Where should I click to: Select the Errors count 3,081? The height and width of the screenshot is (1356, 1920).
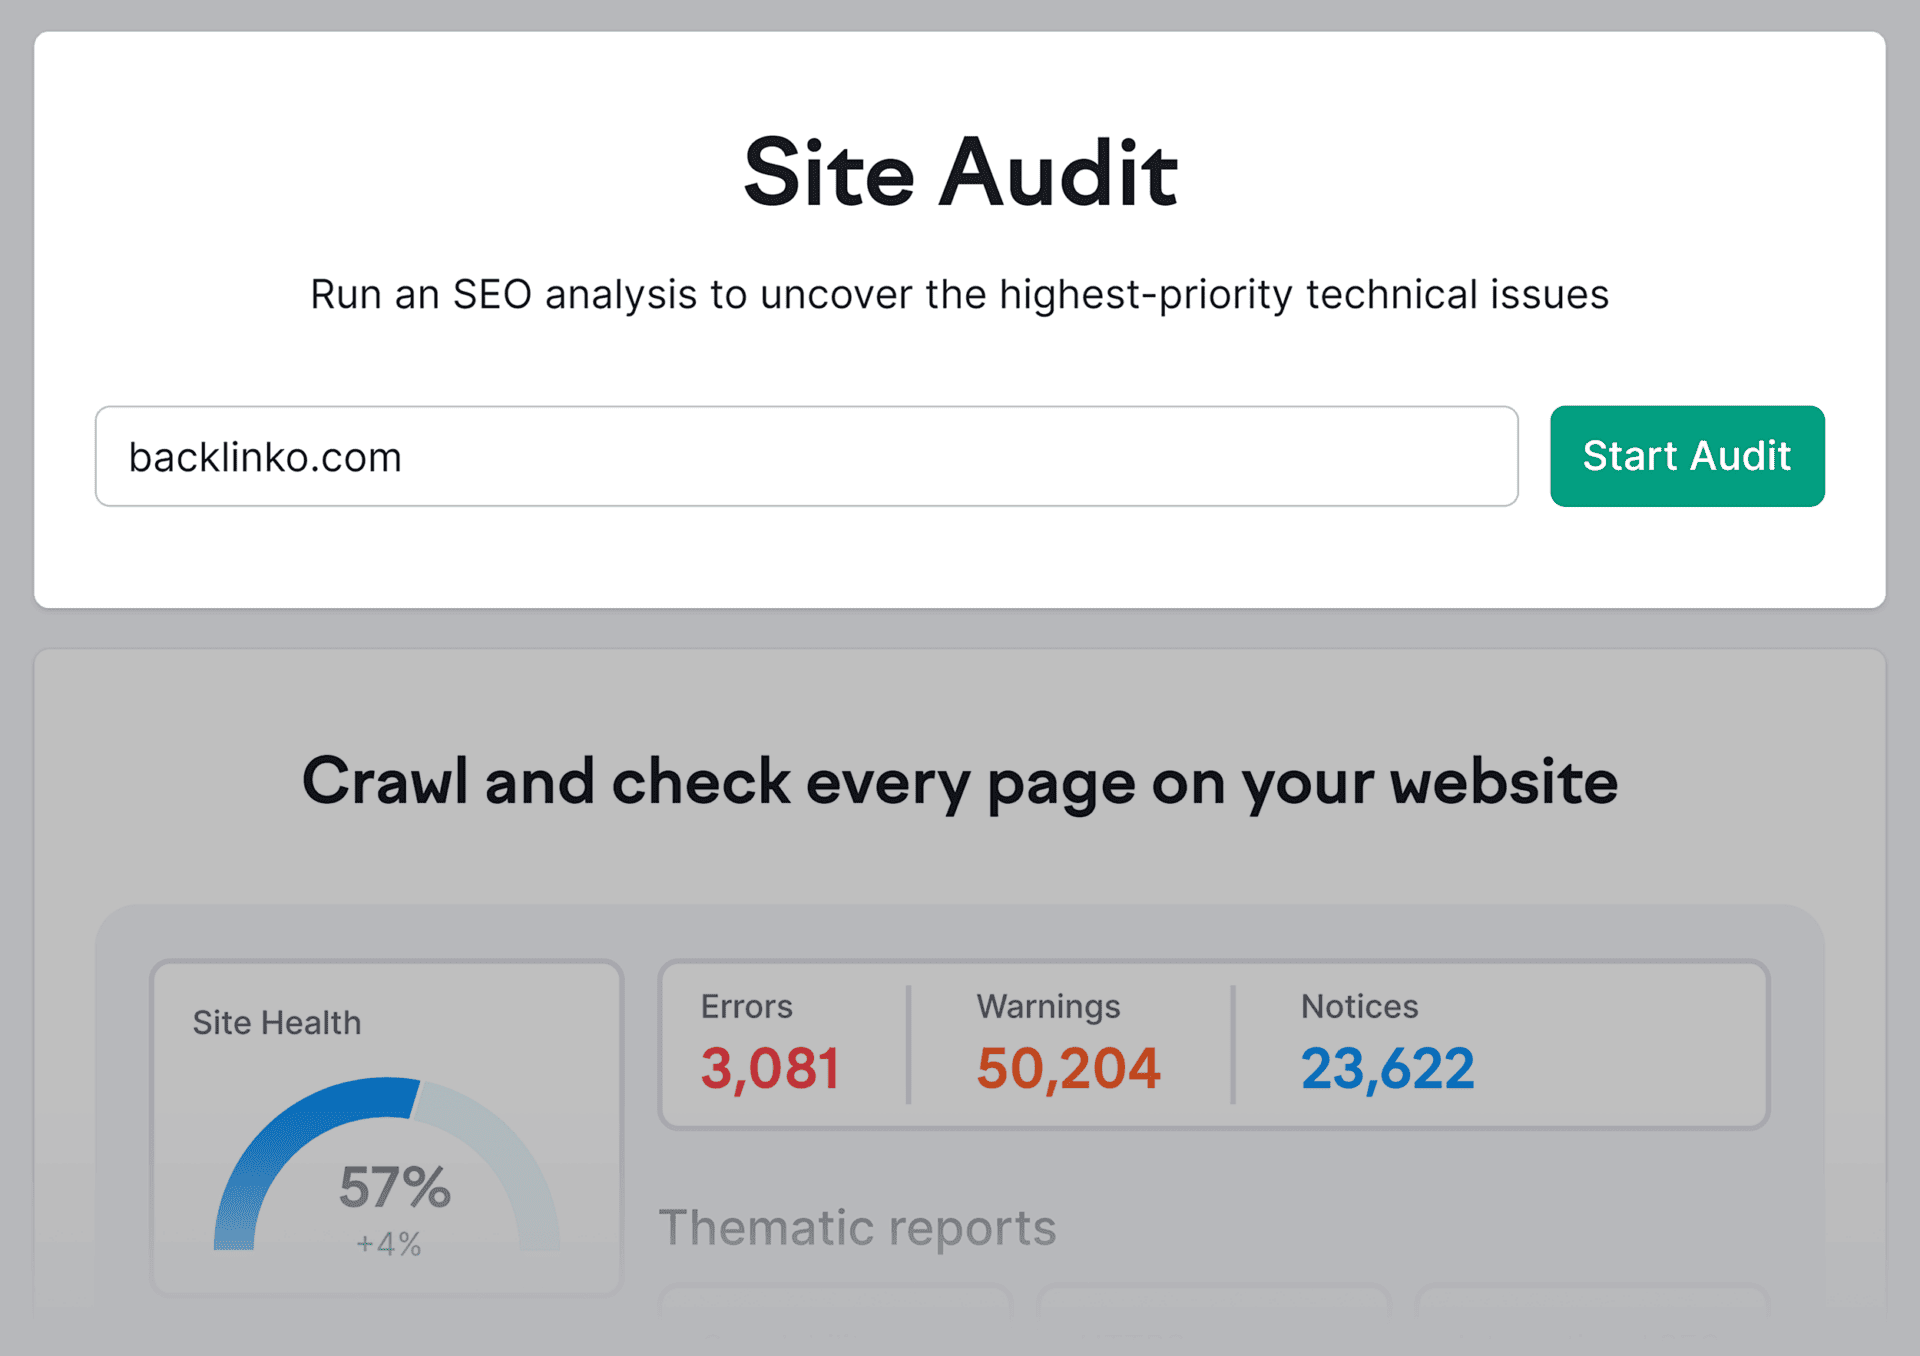coord(770,1068)
